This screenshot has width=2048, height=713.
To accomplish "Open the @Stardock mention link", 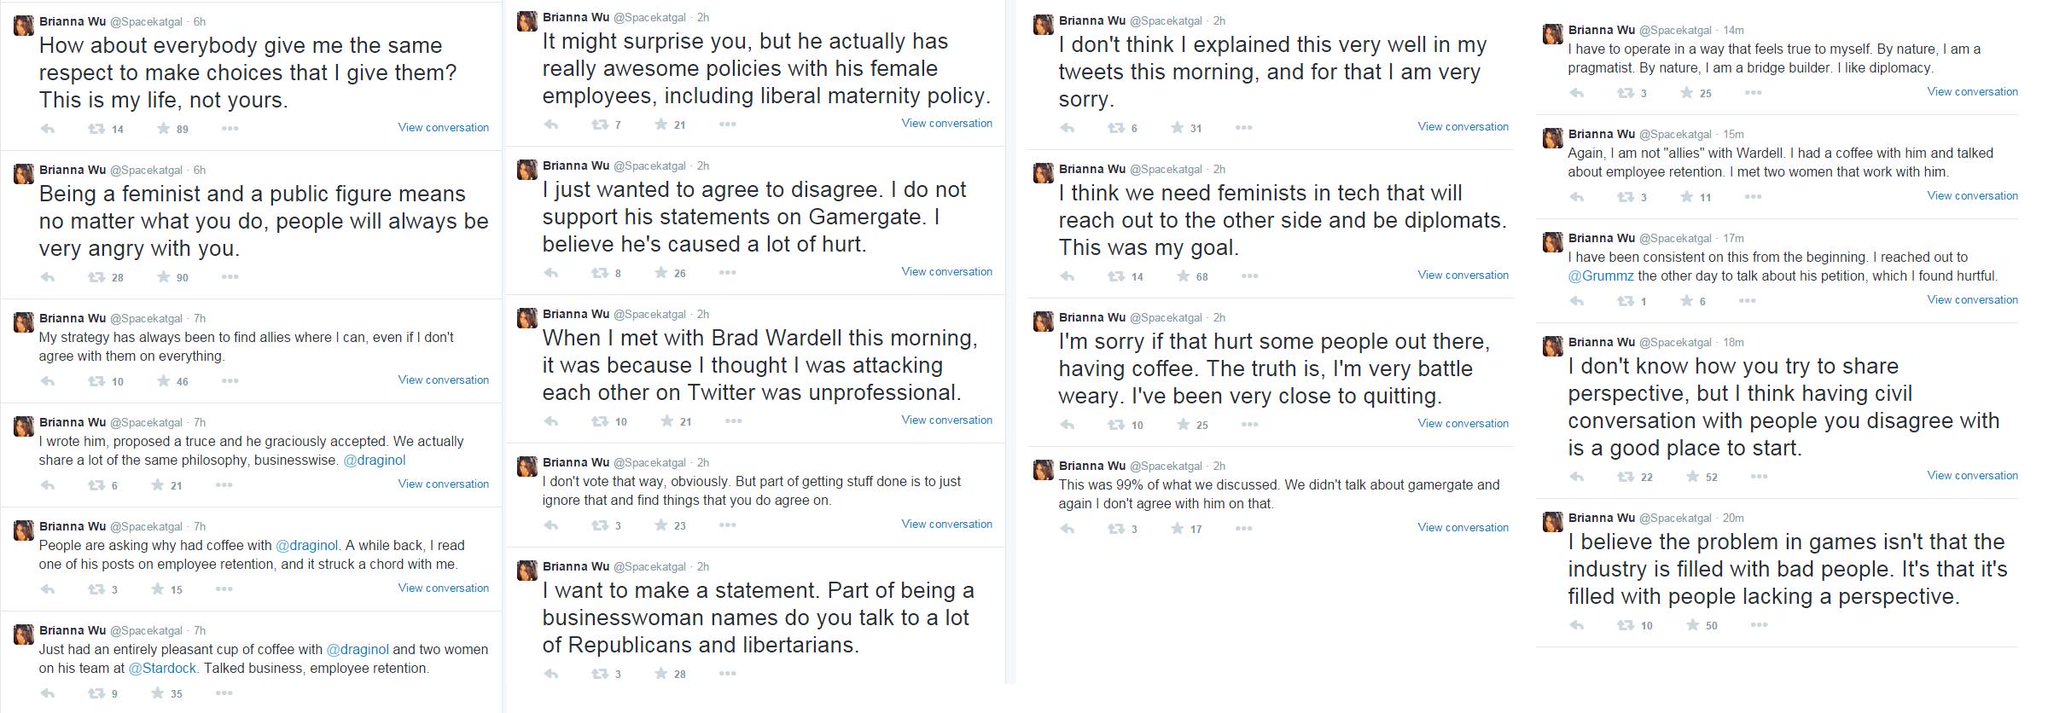I will (x=162, y=668).
